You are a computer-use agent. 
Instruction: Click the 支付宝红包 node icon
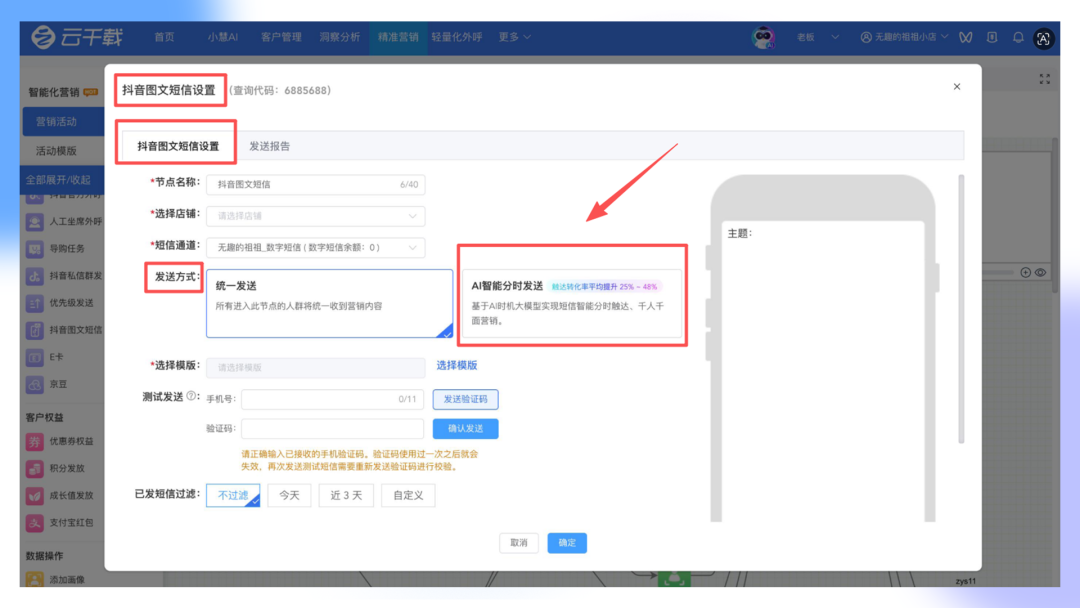[34, 523]
